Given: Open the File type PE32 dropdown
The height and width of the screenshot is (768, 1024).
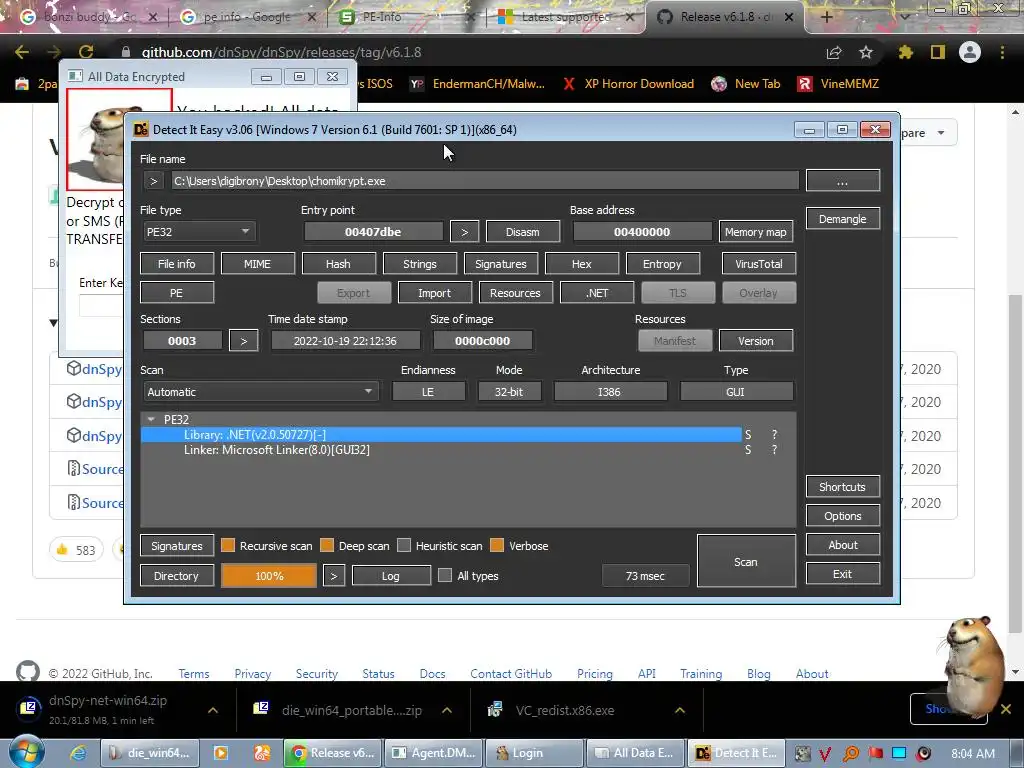Looking at the screenshot, I should pos(199,232).
